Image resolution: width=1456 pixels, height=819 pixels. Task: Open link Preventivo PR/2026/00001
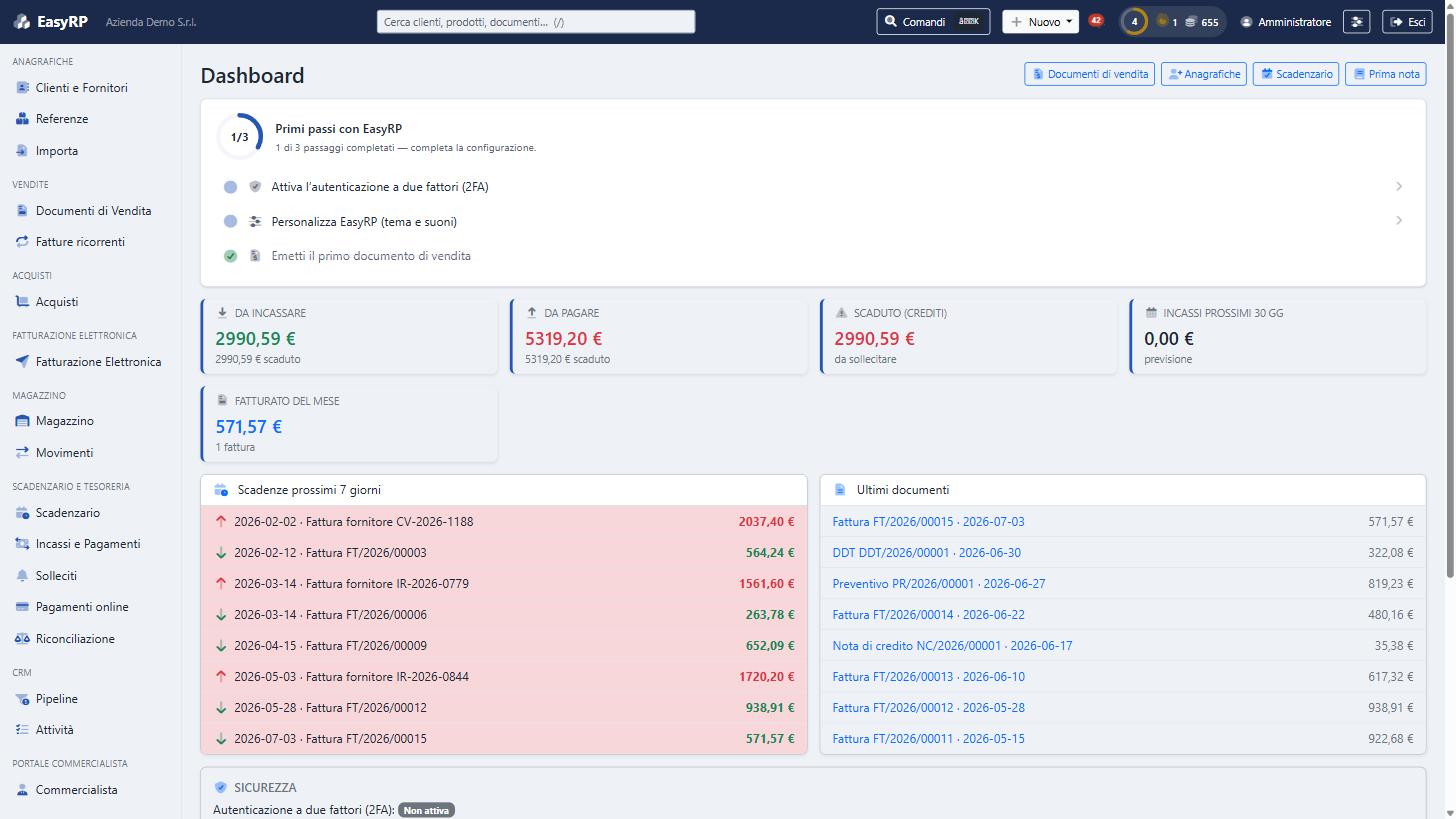(939, 584)
